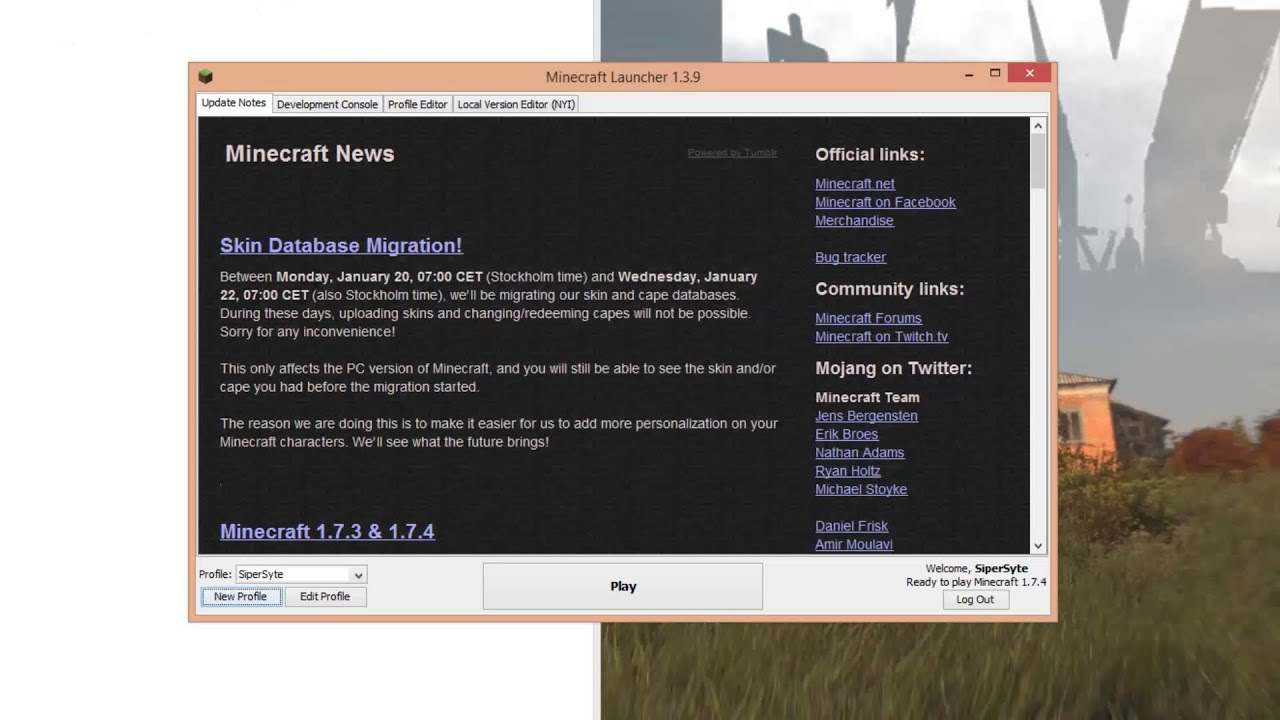Open the Minecraft on Facebook link
The width and height of the screenshot is (1280, 720).
(885, 202)
